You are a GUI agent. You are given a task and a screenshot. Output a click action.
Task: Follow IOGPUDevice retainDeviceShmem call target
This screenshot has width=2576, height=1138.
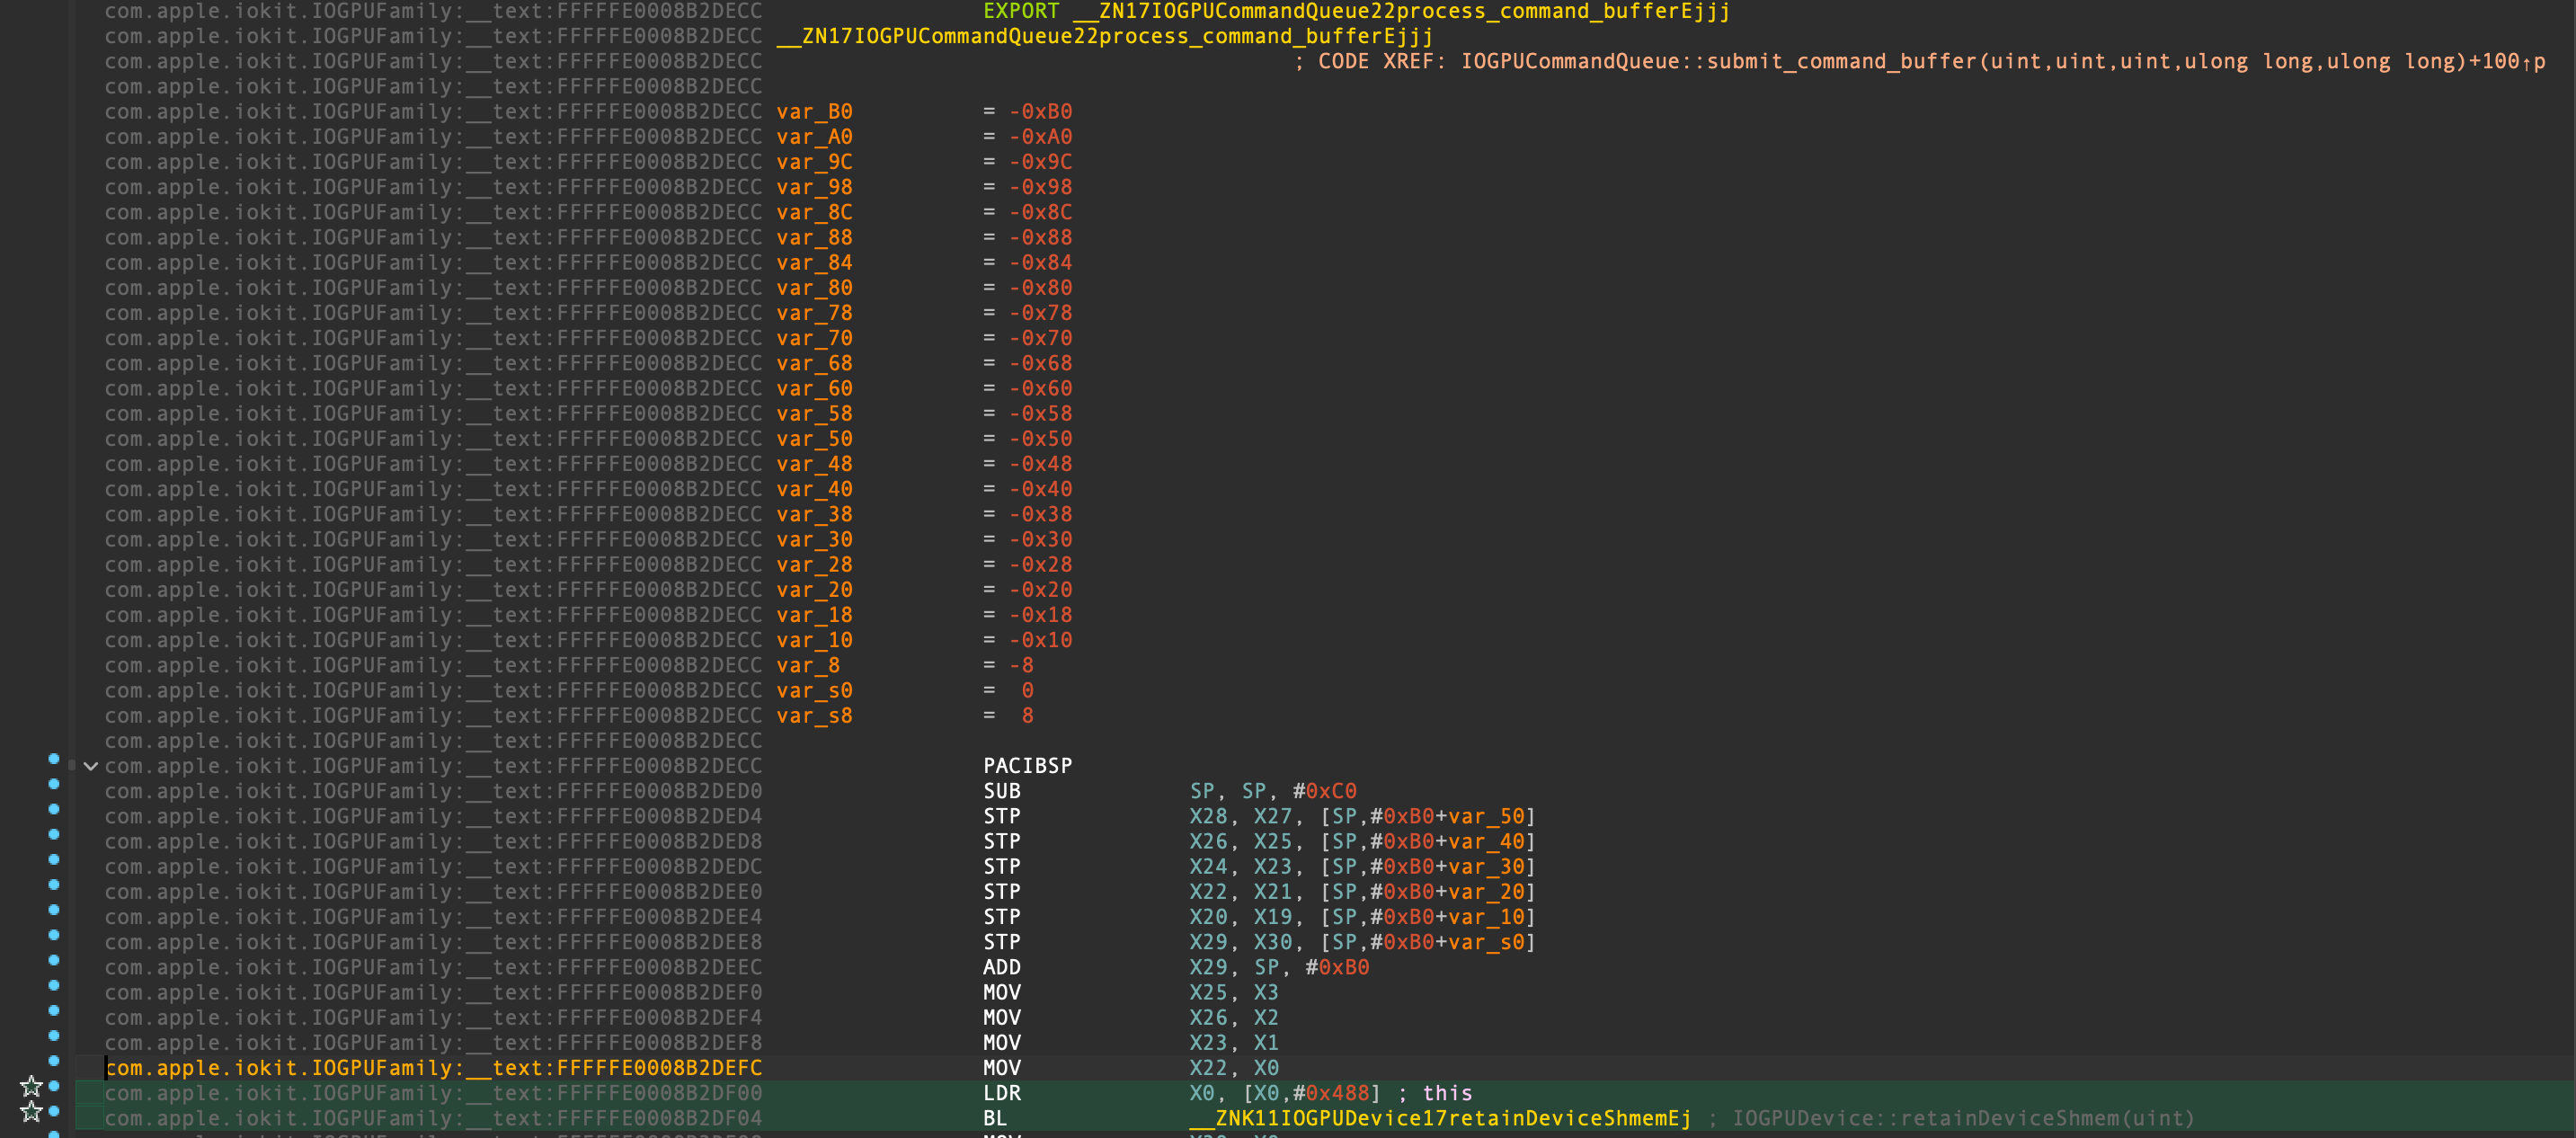tap(1439, 1118)
